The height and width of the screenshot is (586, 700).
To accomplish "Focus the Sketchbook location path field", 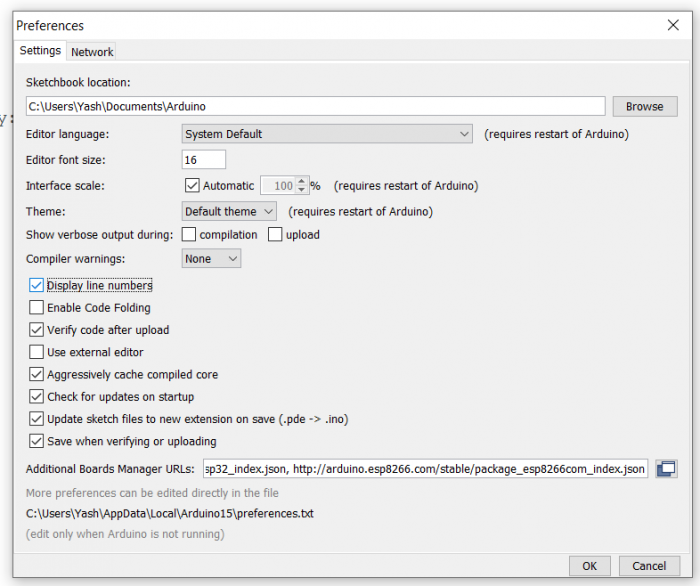I will pos(315,106).
